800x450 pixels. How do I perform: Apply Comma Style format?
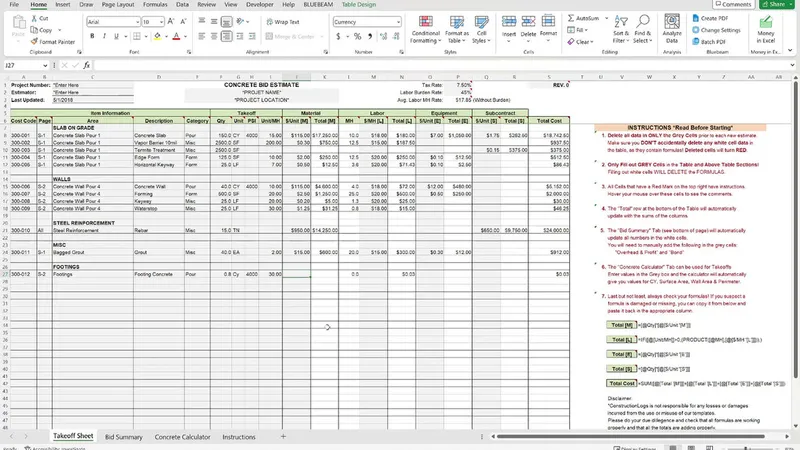click(x=370, y=36)
